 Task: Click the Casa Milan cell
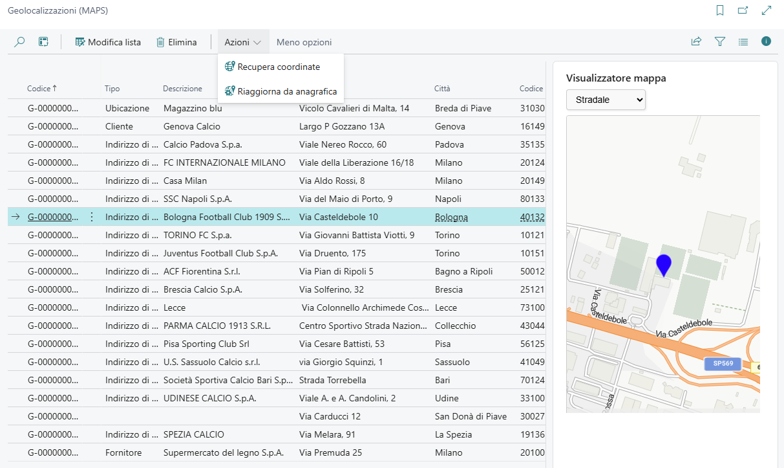[185, 180]
